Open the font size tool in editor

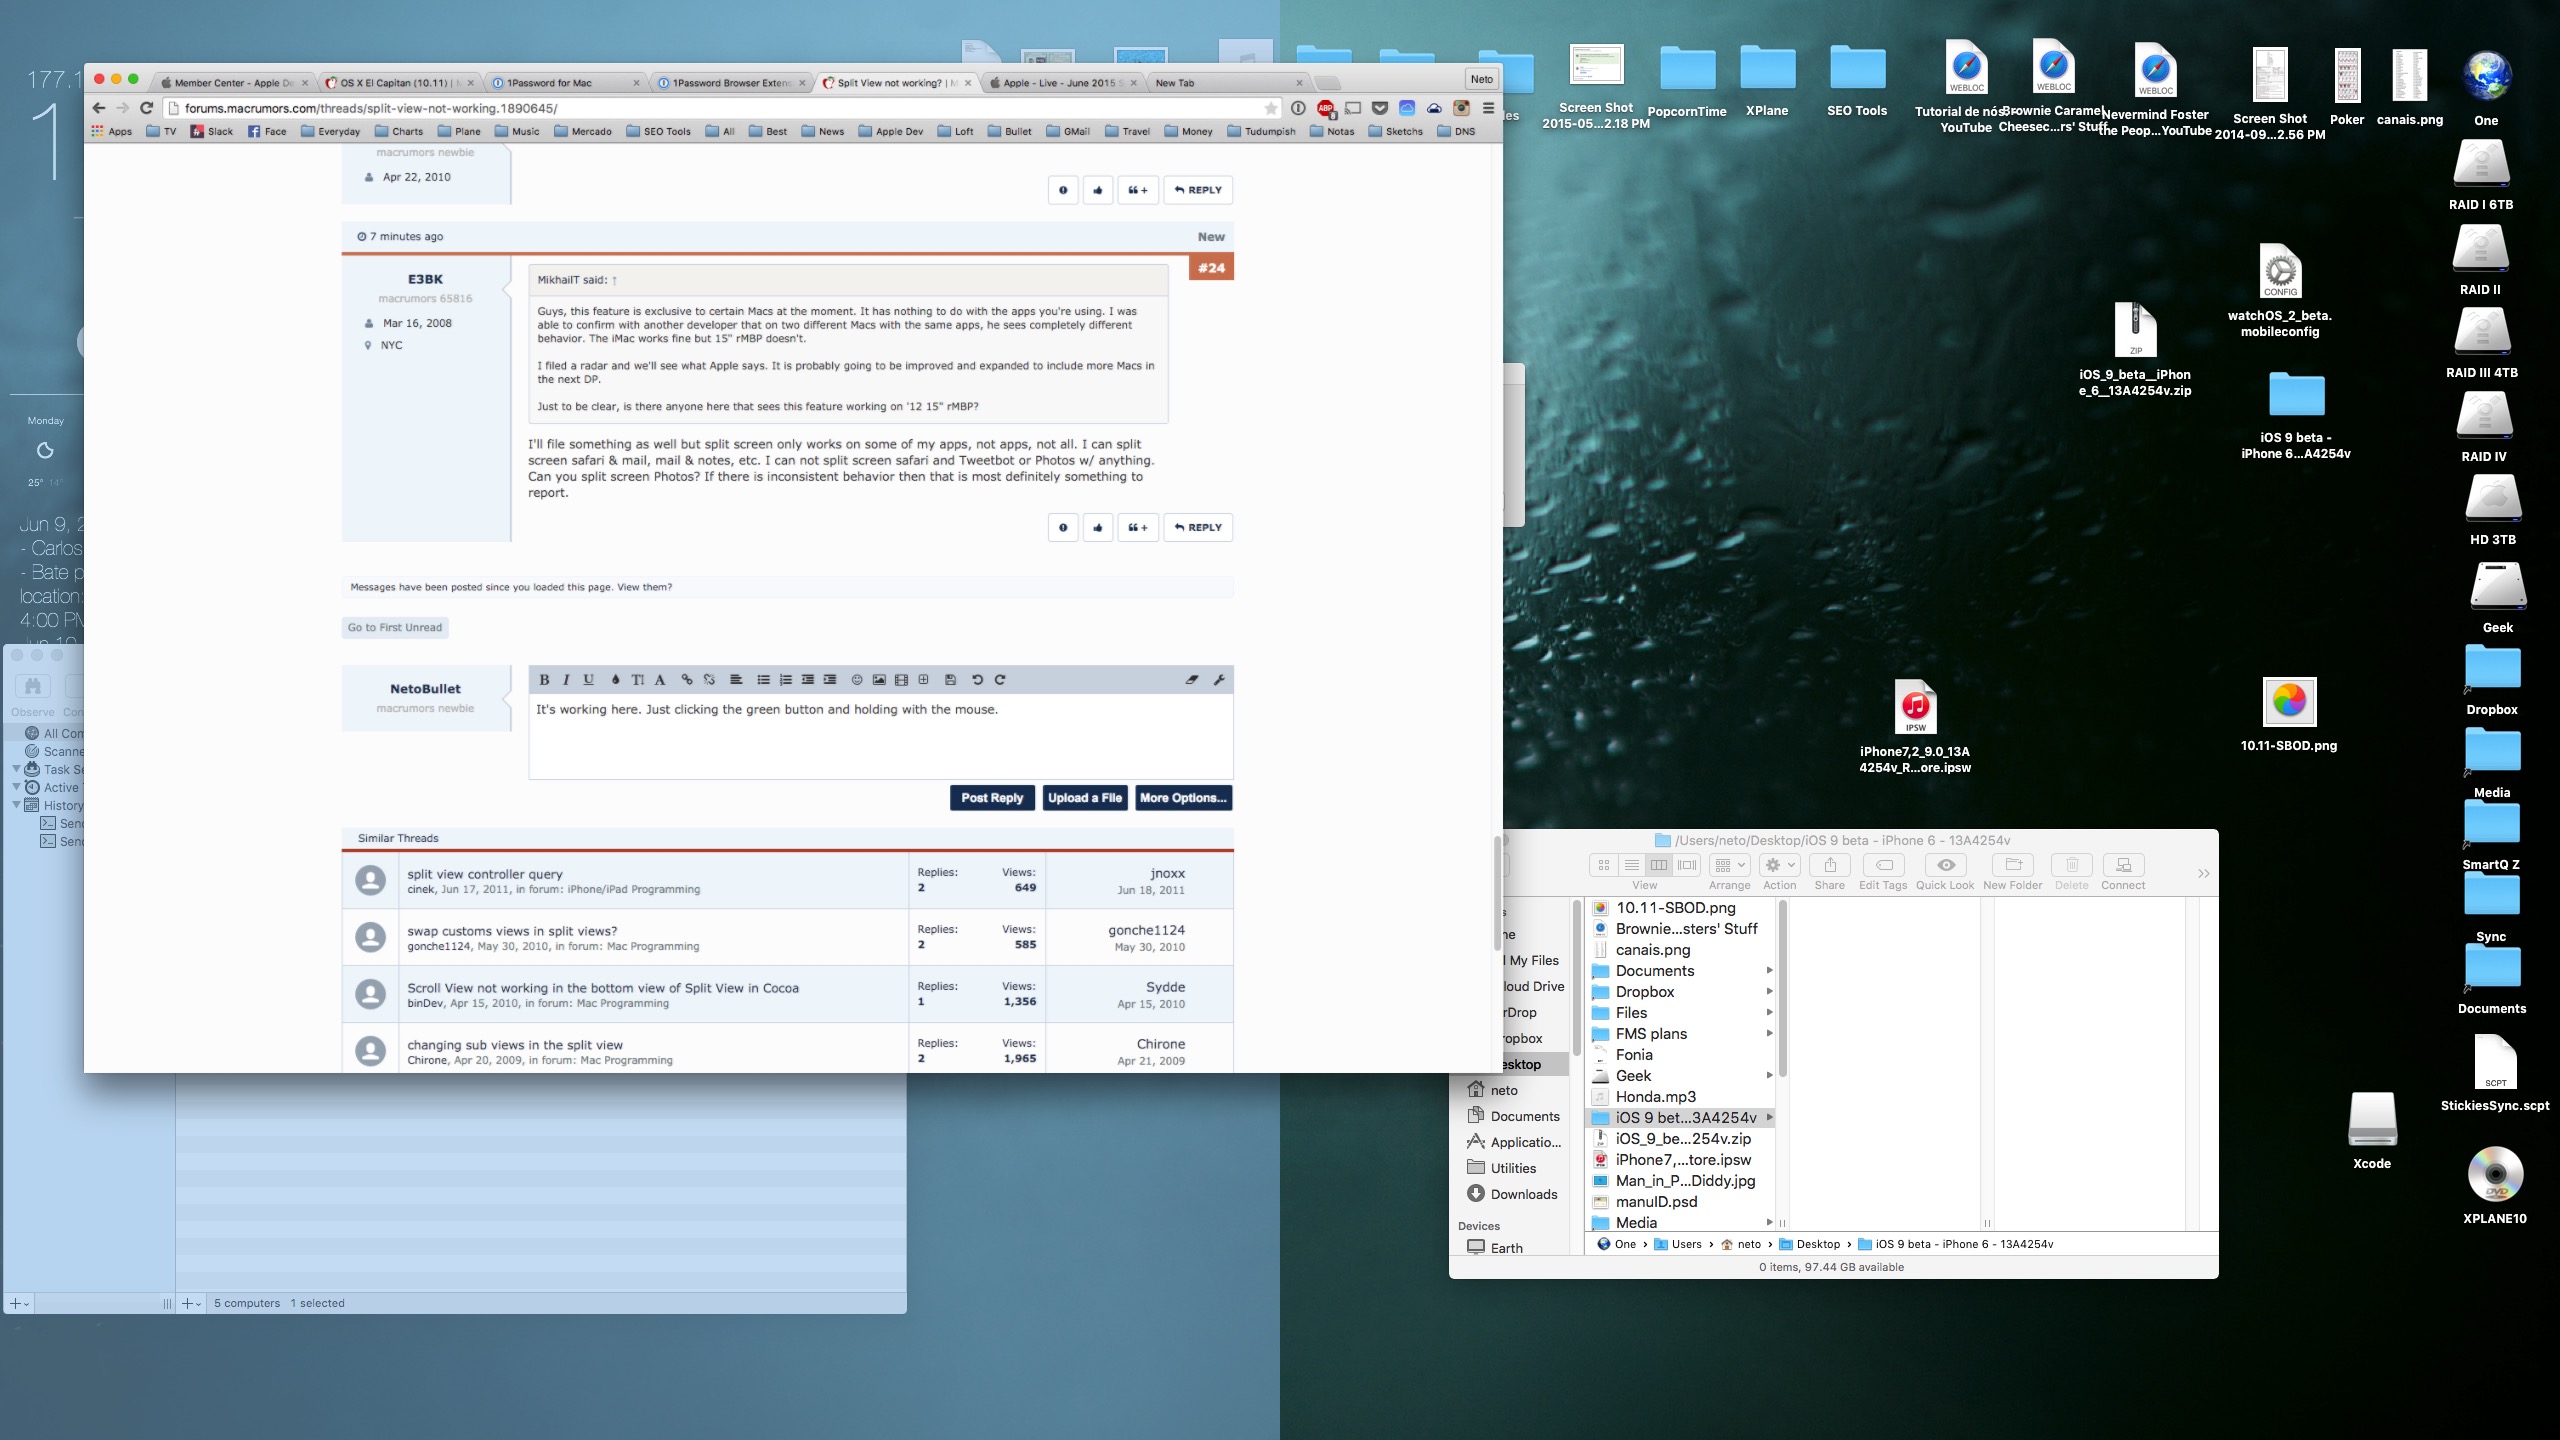(x=637, y=680)
